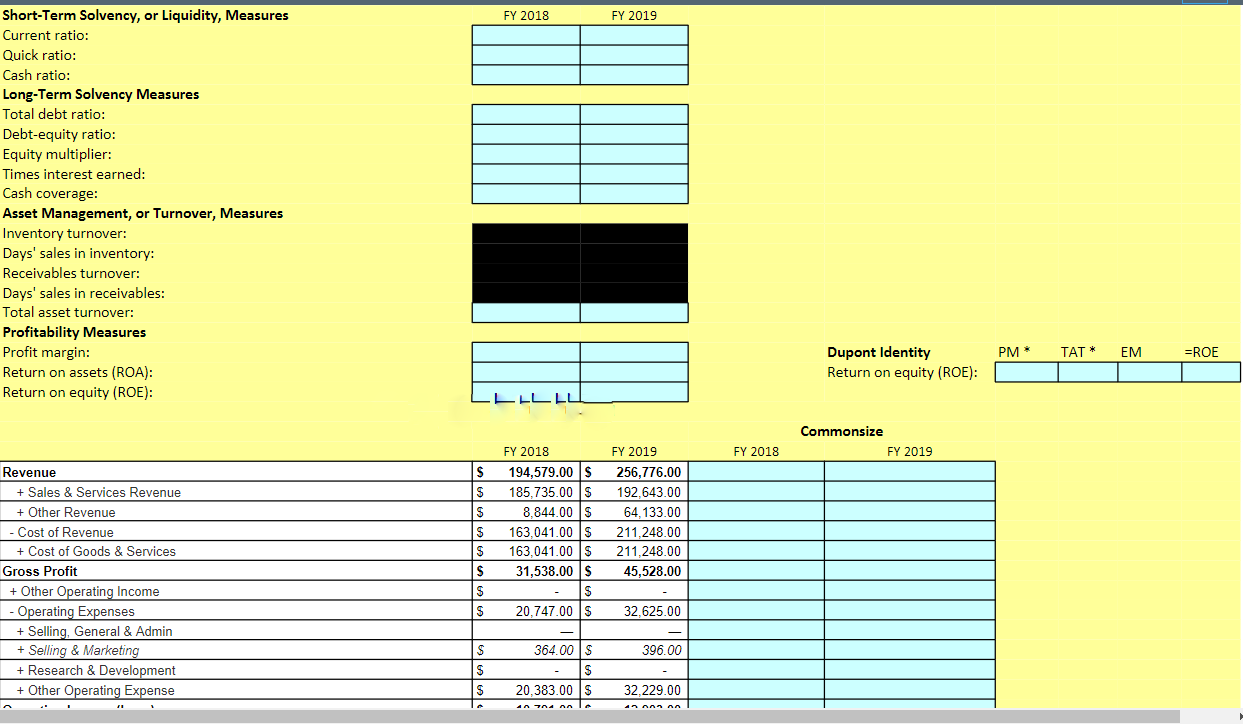Image resolution: width=1243 pixels, height=724 pixels.
Task: Select the Times interest earned FY 2019 cell
Action: tap(634, 173)
